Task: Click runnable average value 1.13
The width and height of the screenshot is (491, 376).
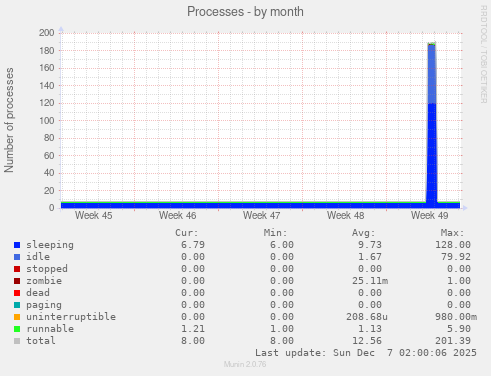Action: (370, 329)
